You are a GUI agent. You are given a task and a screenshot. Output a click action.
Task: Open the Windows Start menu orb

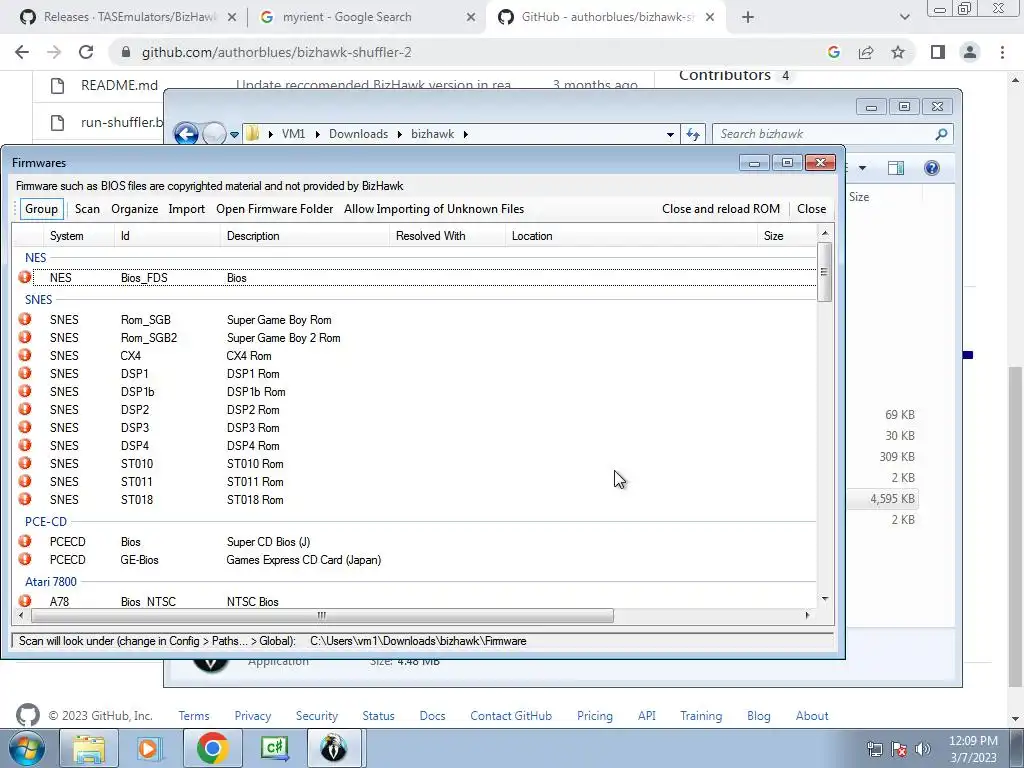[26, 748]
